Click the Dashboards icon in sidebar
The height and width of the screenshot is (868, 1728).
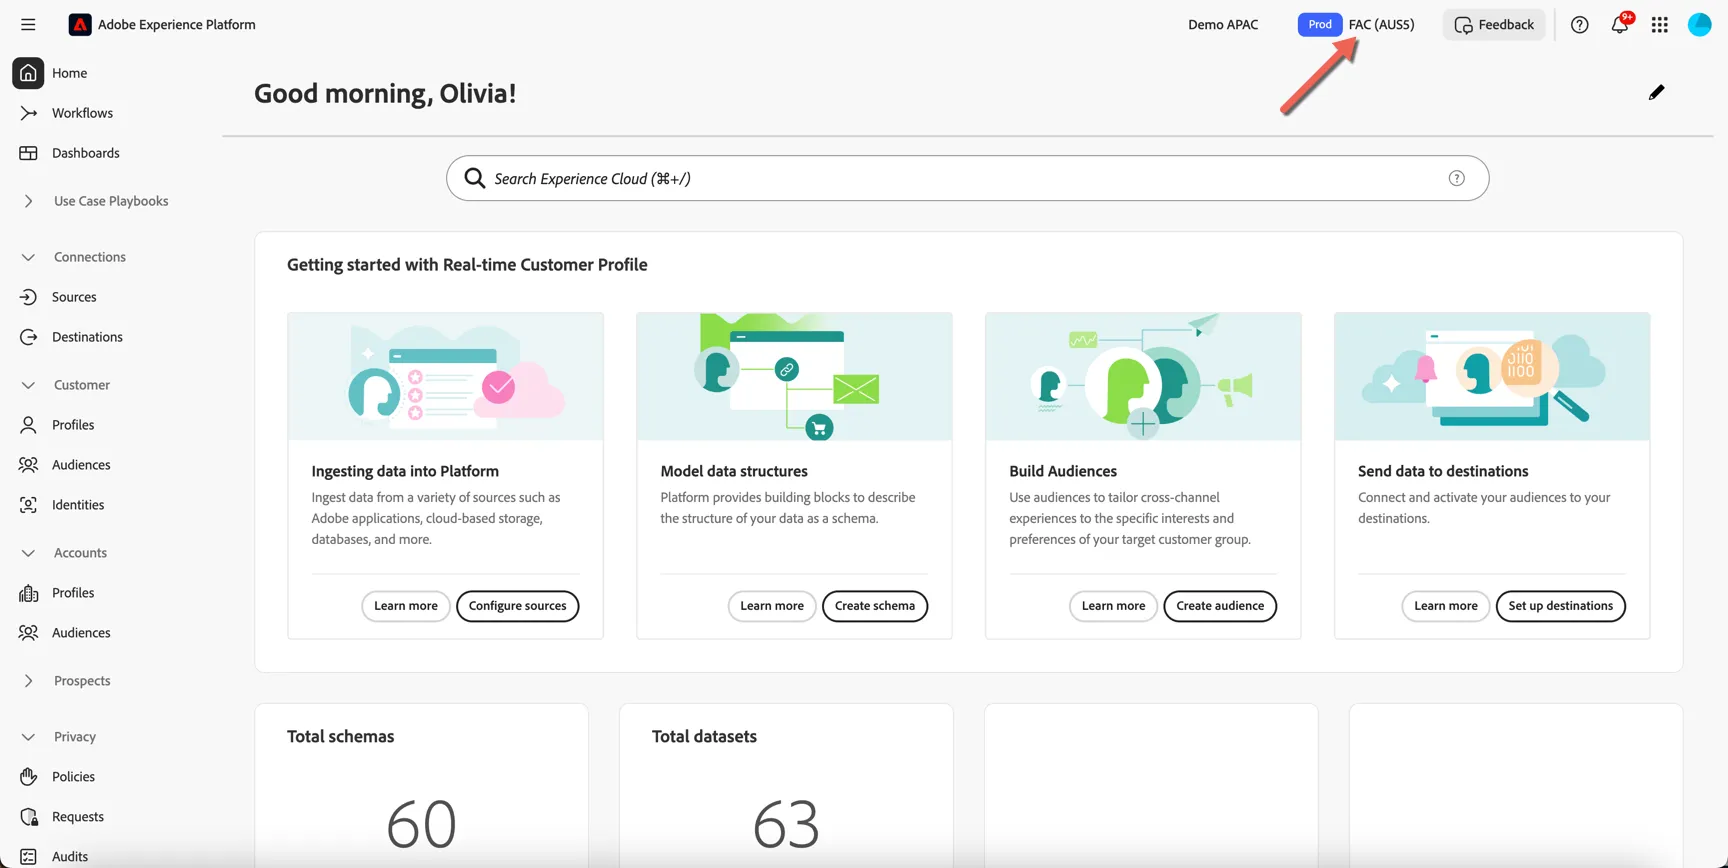28,153
